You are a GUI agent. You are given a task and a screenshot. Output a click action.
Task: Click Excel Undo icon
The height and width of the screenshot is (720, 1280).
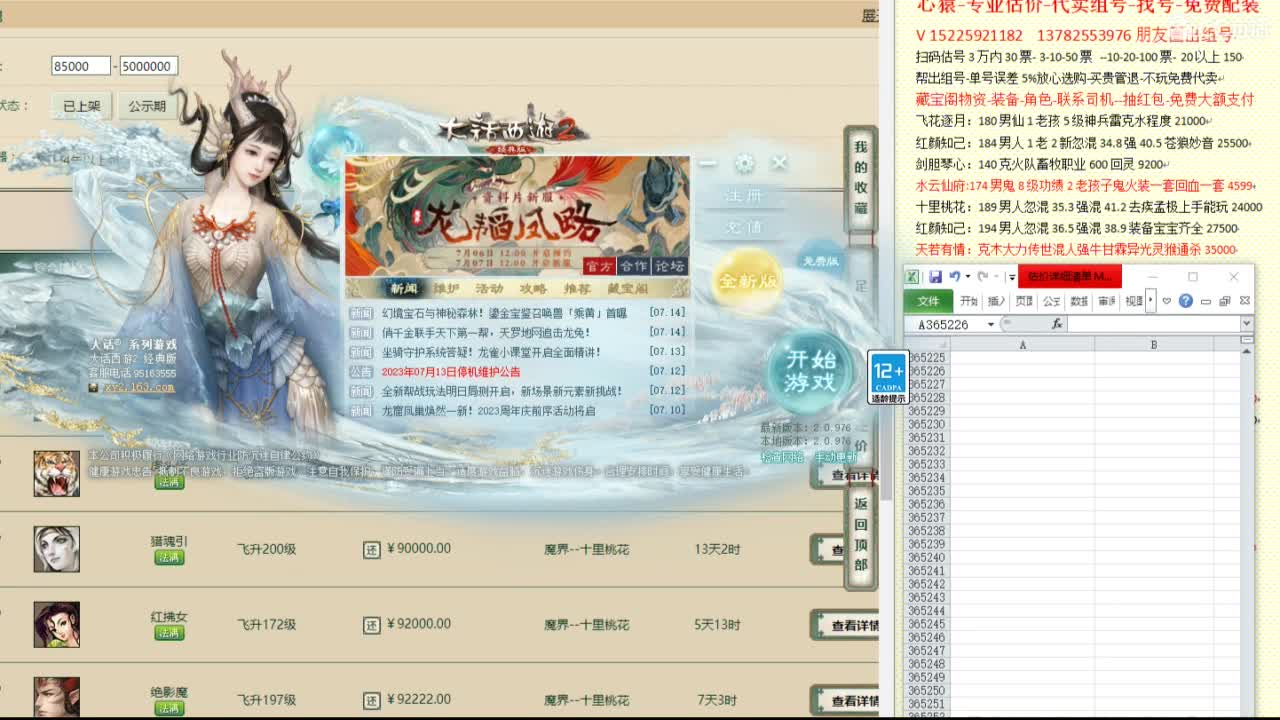click(x=954, y=276)
